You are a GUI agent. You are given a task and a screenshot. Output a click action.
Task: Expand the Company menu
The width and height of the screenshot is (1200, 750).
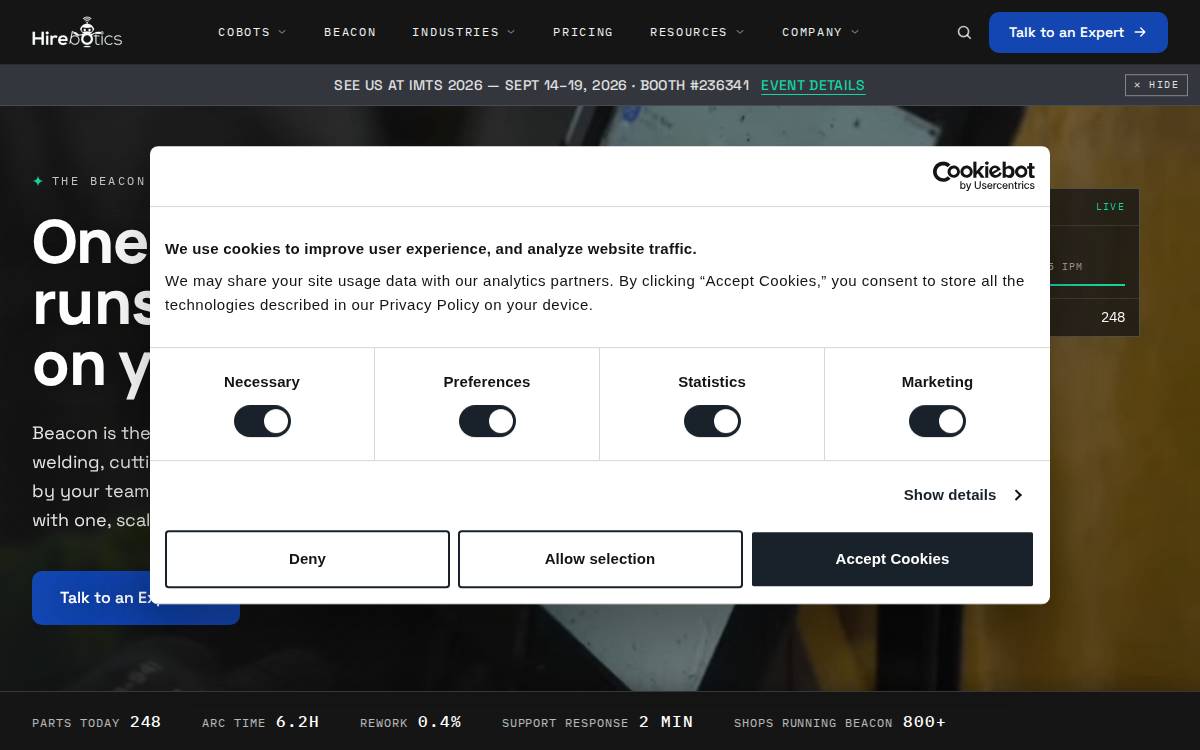point(820,32)
